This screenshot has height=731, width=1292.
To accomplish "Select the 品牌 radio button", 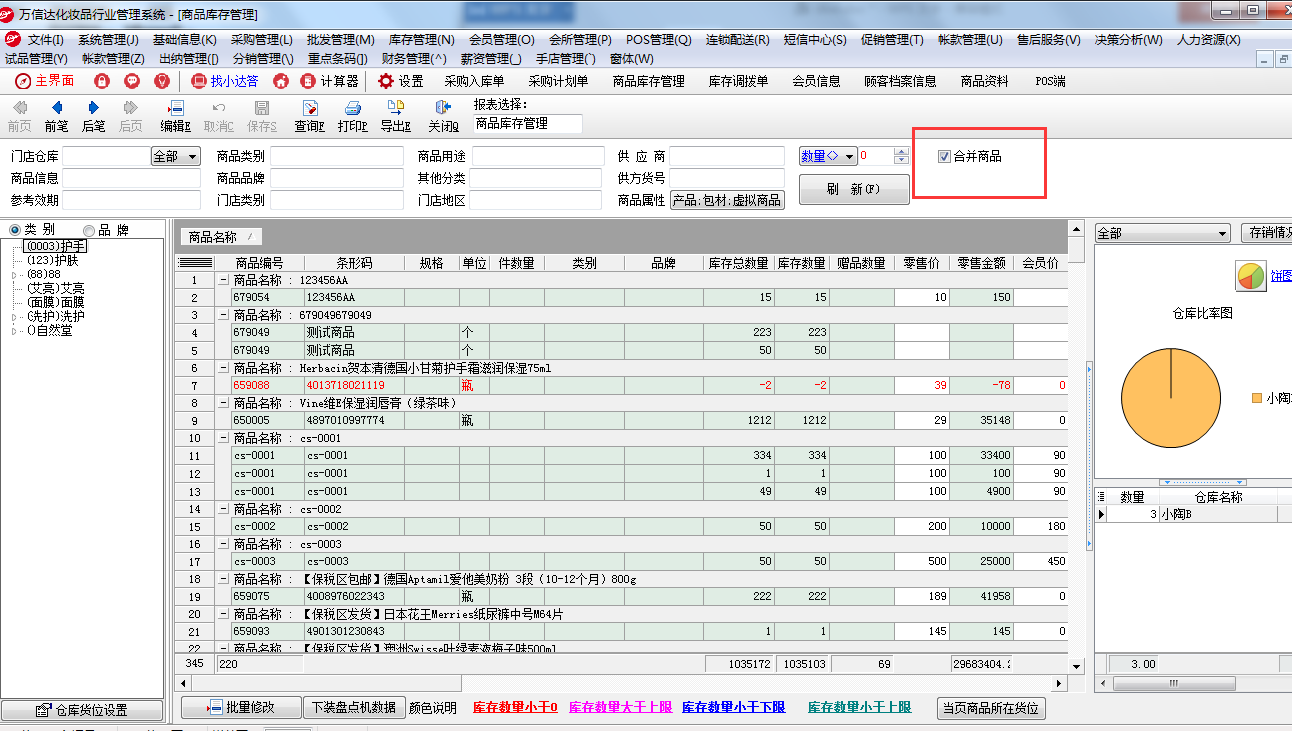I will (x=89, y=230).
